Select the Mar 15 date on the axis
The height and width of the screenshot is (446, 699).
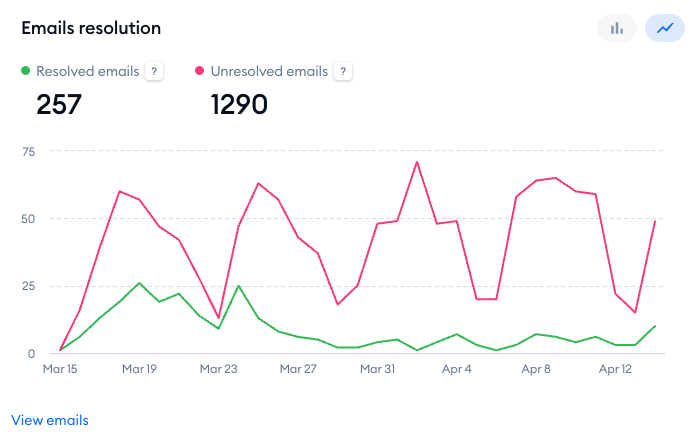(60, 369)
